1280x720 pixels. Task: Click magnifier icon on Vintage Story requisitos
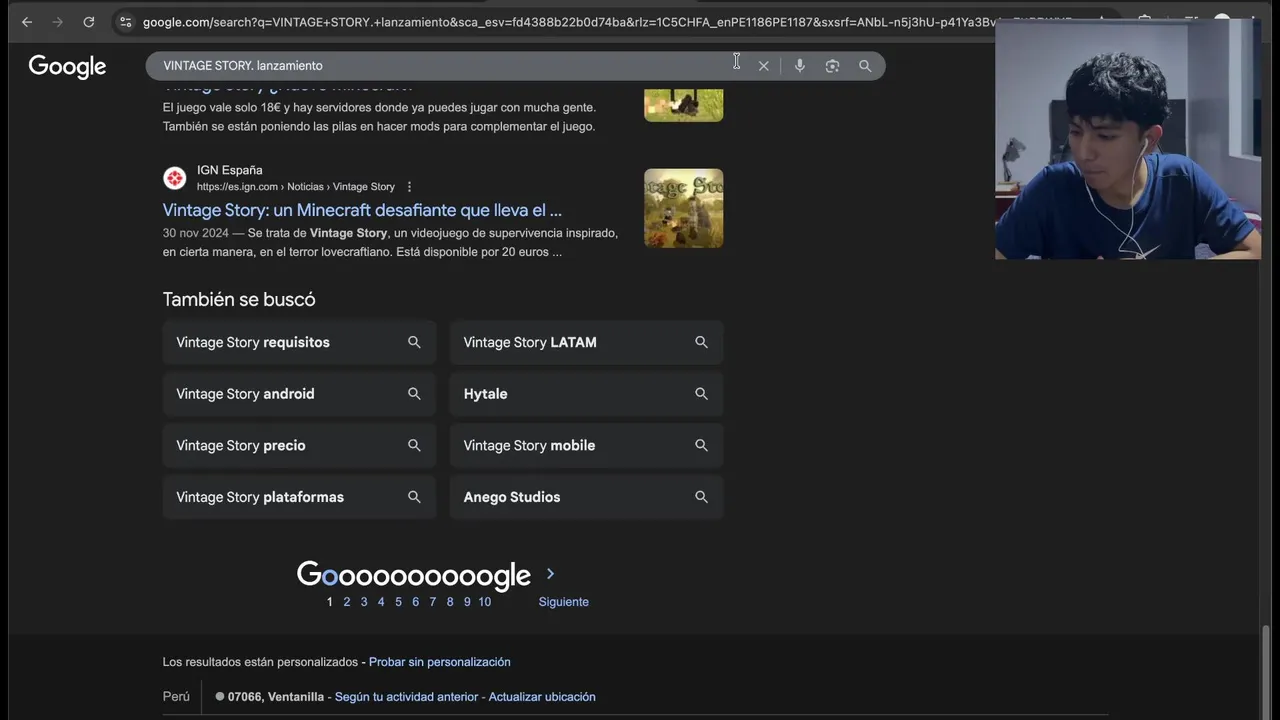tap(414, 342)
